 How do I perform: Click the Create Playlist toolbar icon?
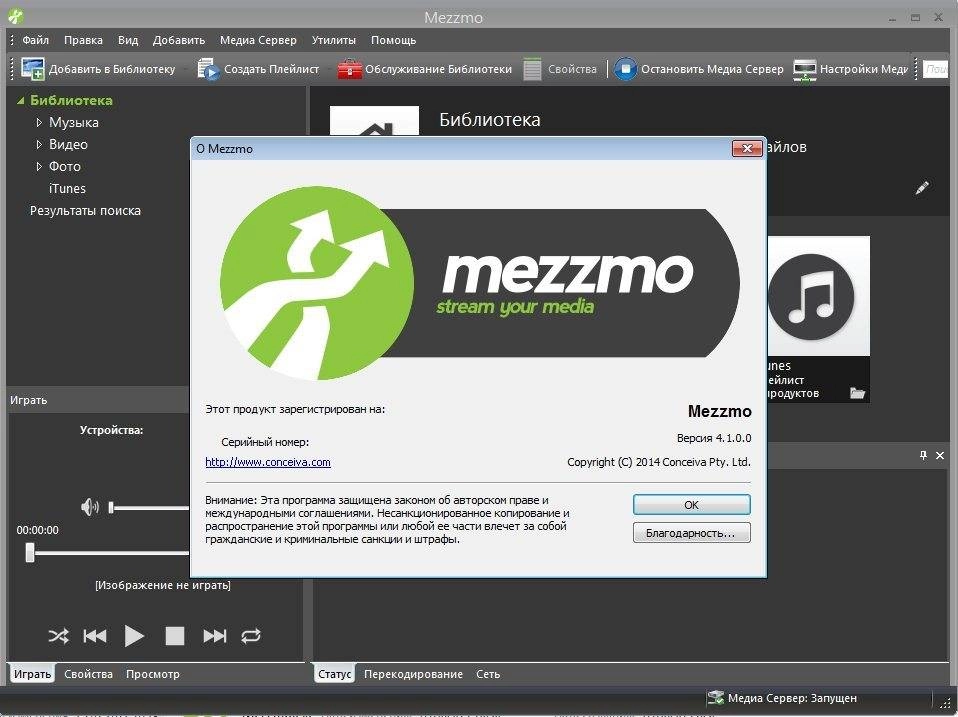208,69
